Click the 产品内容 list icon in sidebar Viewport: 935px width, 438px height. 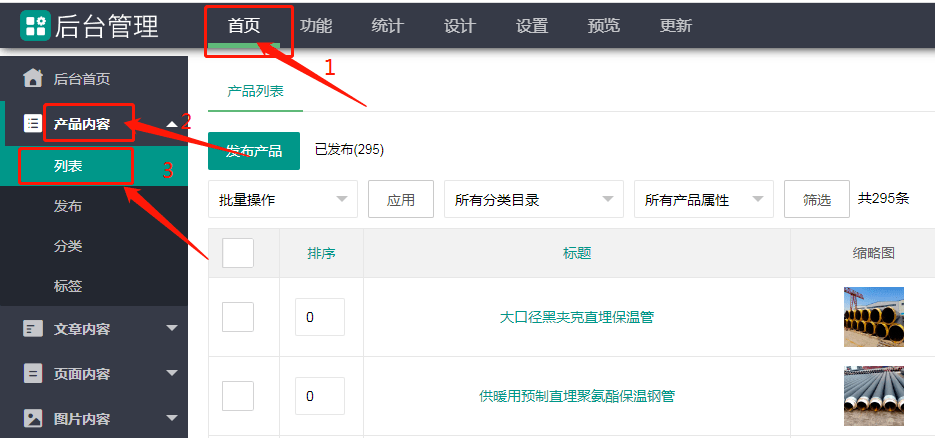point(33,124)
